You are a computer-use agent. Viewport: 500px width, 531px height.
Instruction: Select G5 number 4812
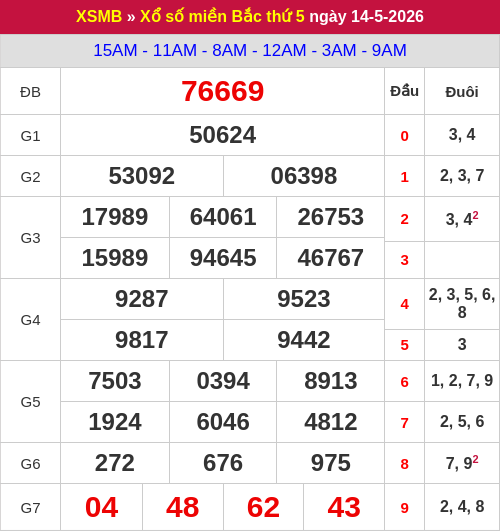coord(331,422)
